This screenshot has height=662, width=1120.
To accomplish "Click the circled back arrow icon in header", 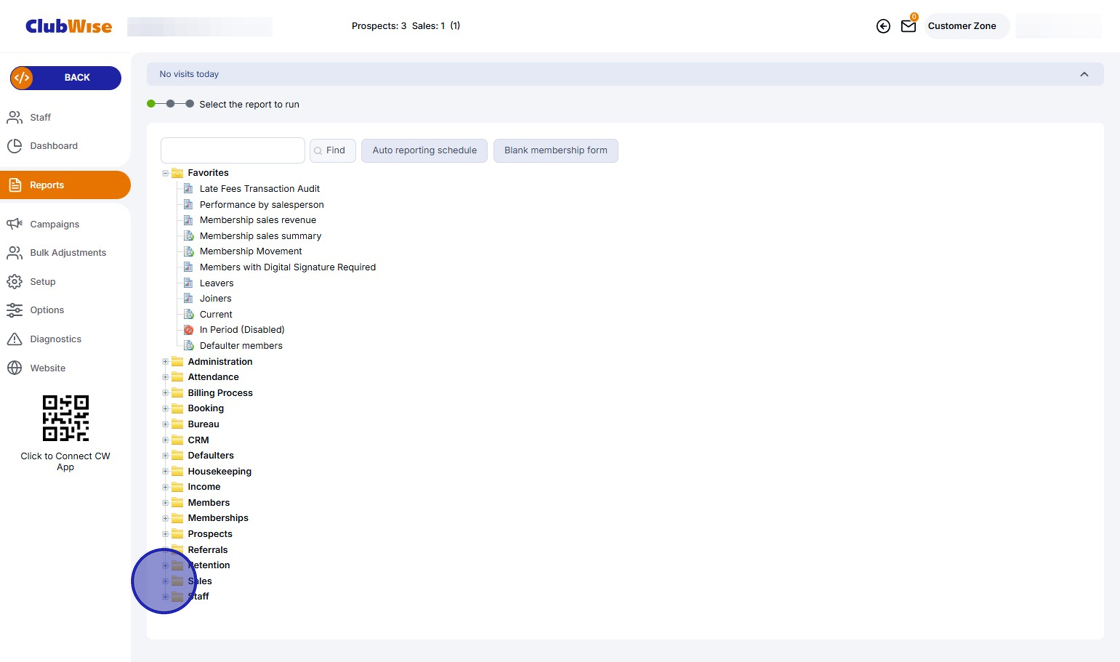I will click(x=883, y=26).
